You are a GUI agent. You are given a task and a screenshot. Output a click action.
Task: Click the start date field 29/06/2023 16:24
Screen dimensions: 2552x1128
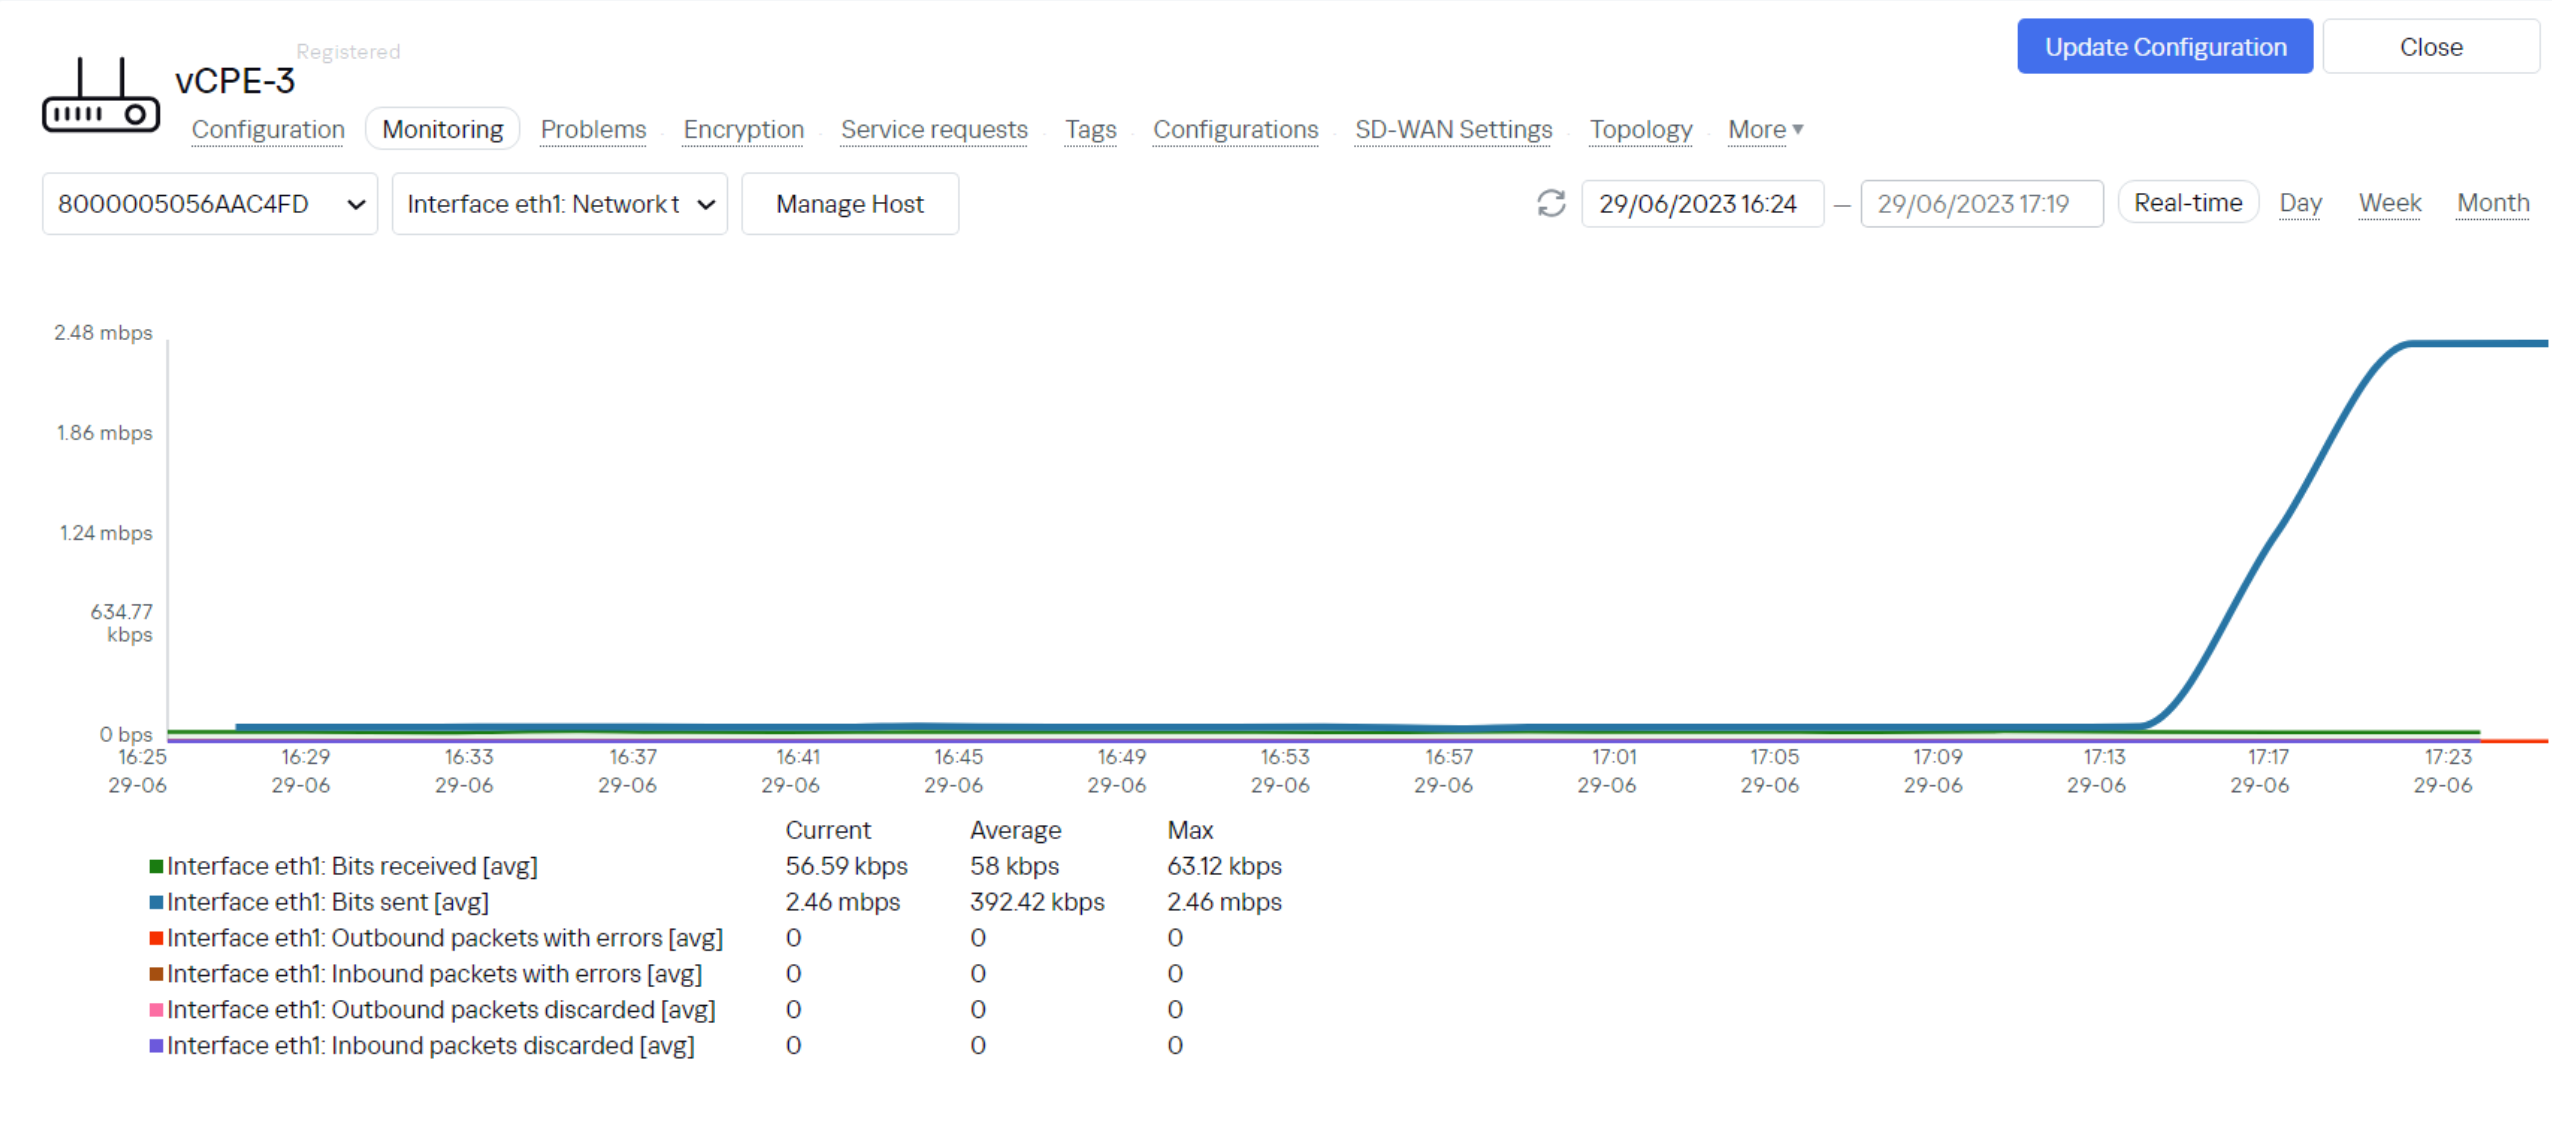pos(1701,204)
